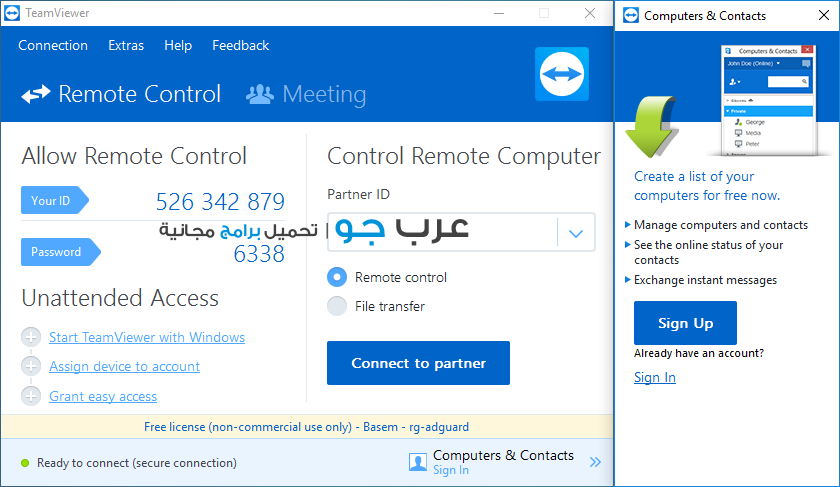The image size is (840, 487).
Task: Open the Partner ID dropdown arrow
Action: (x=575, y=233)
